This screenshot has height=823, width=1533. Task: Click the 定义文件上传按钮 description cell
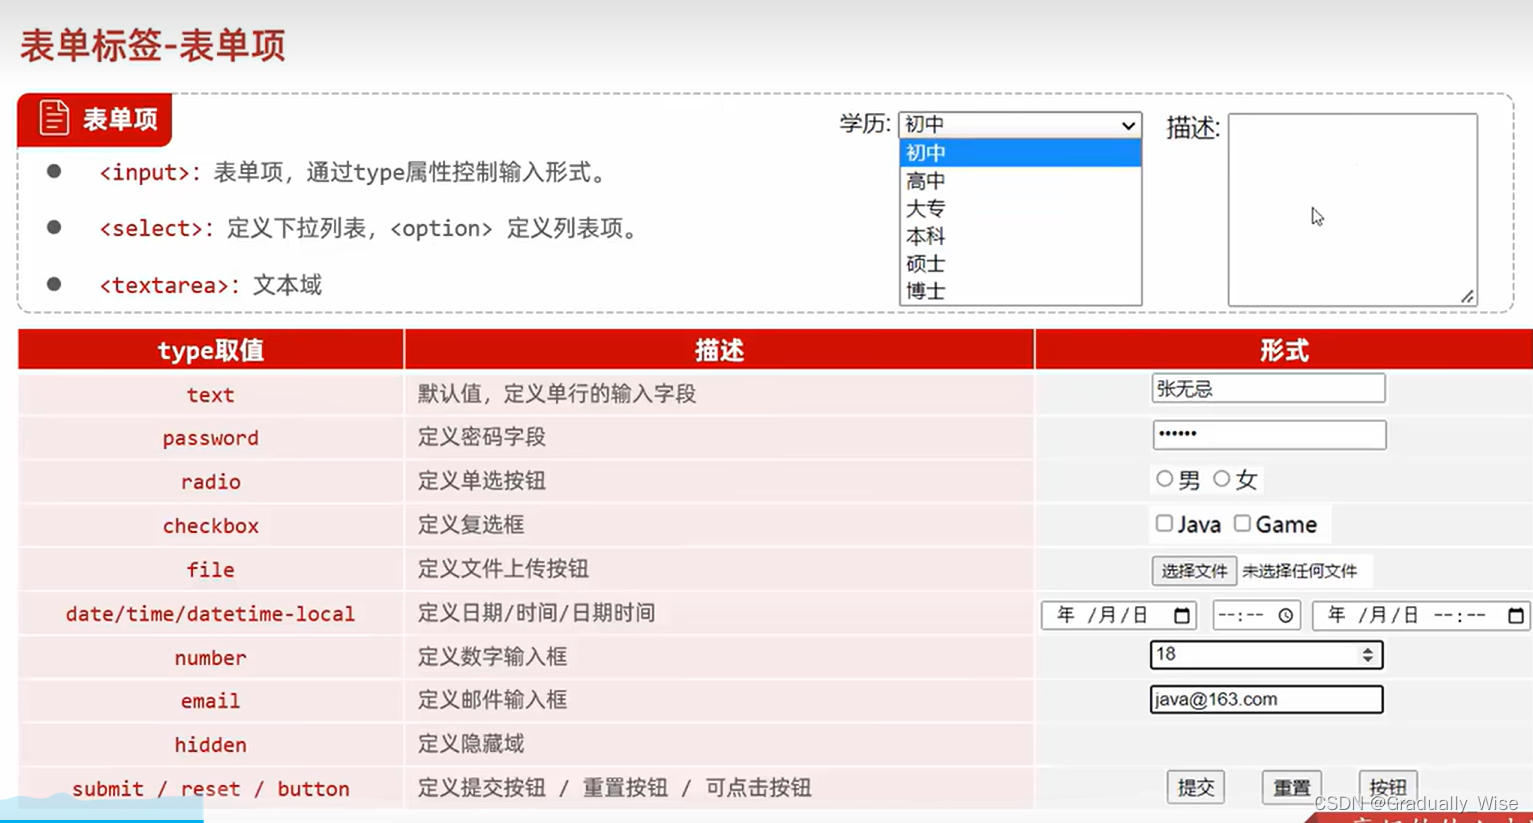719,569
